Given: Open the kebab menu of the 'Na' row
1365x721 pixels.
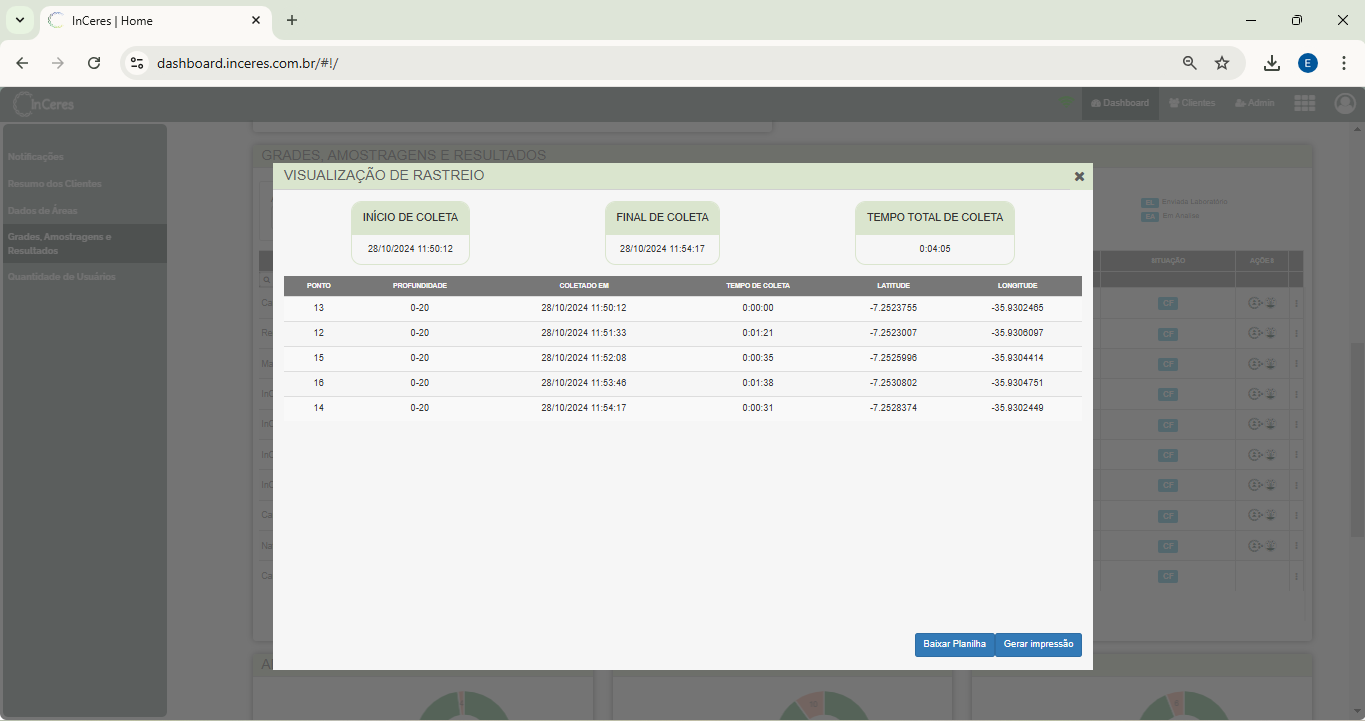Looking at the screenshot, I should coord(1296,546).
